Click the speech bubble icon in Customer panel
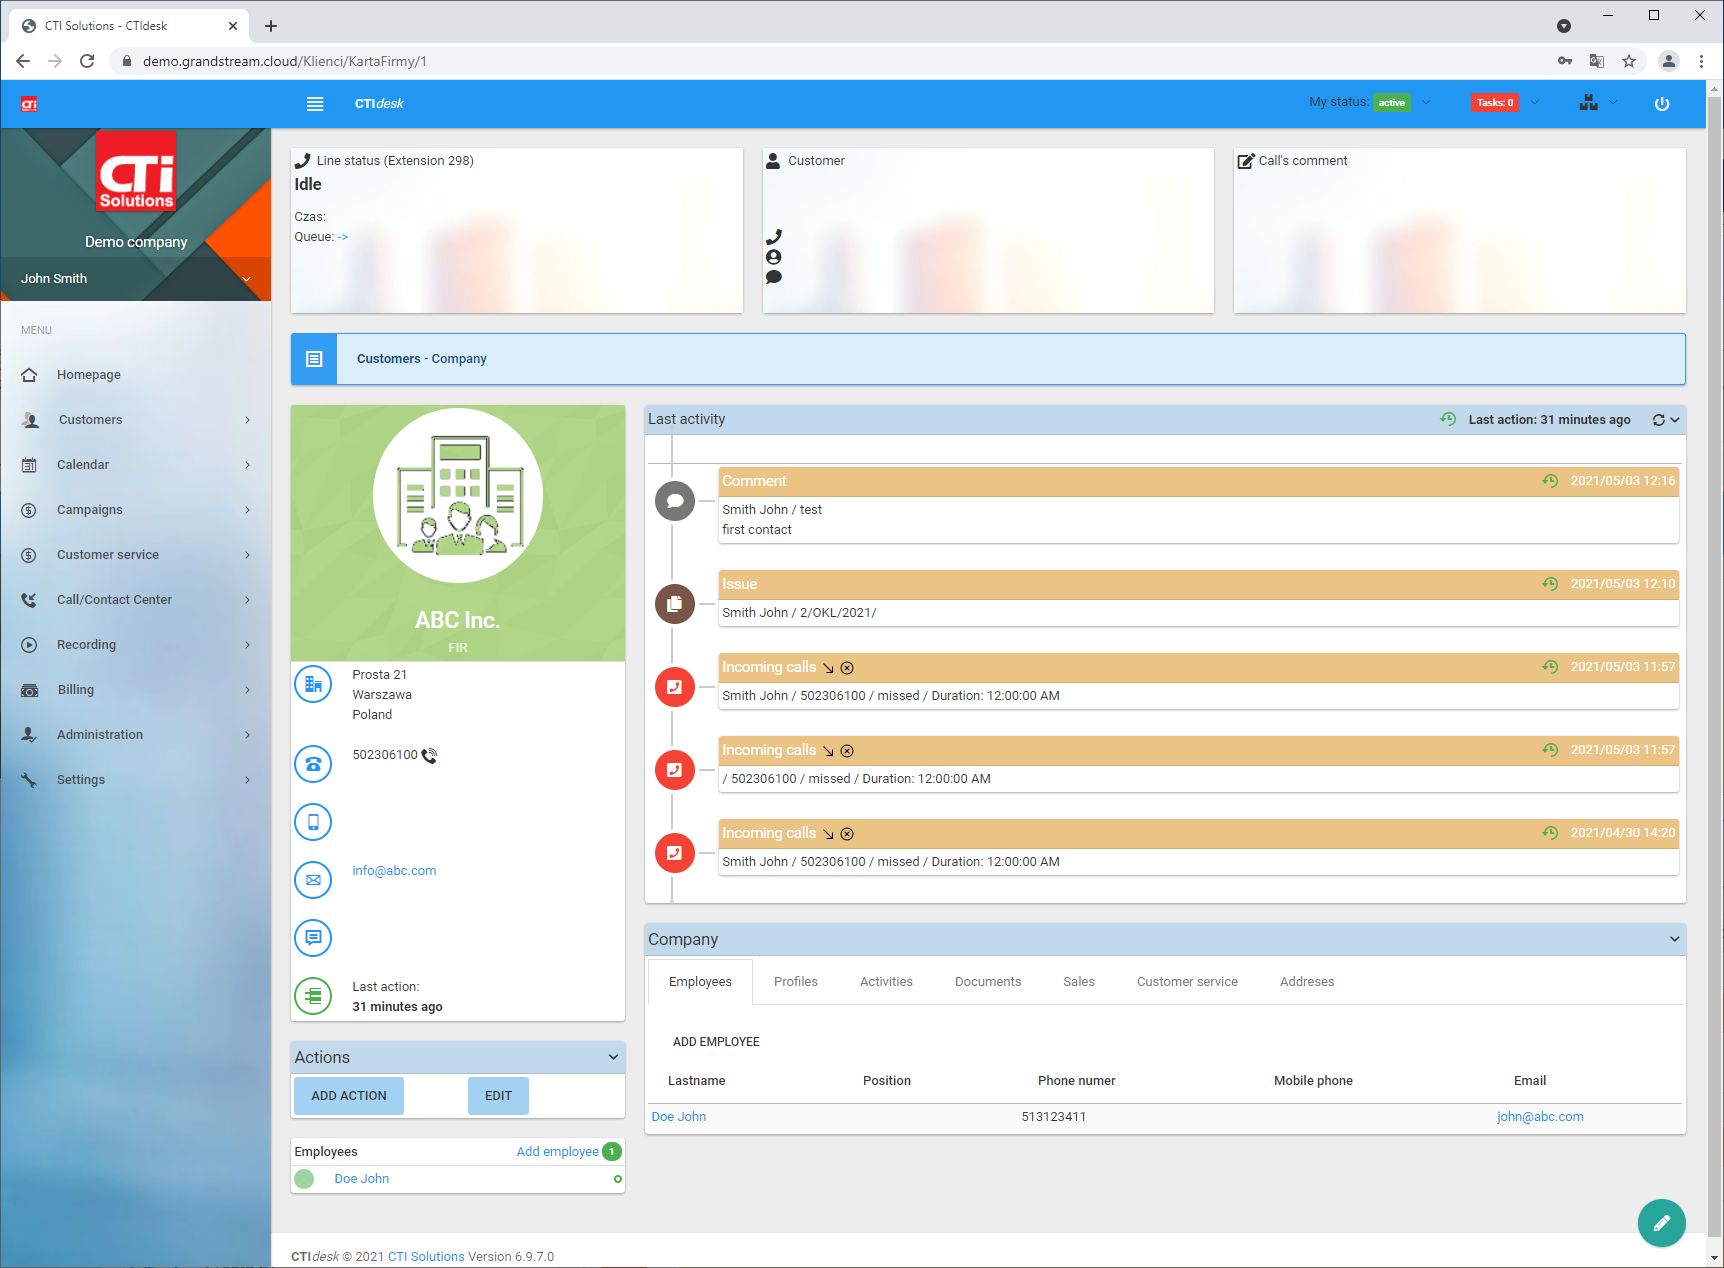The height and width of the screenshot is (1268, 1724). point(774,277)
